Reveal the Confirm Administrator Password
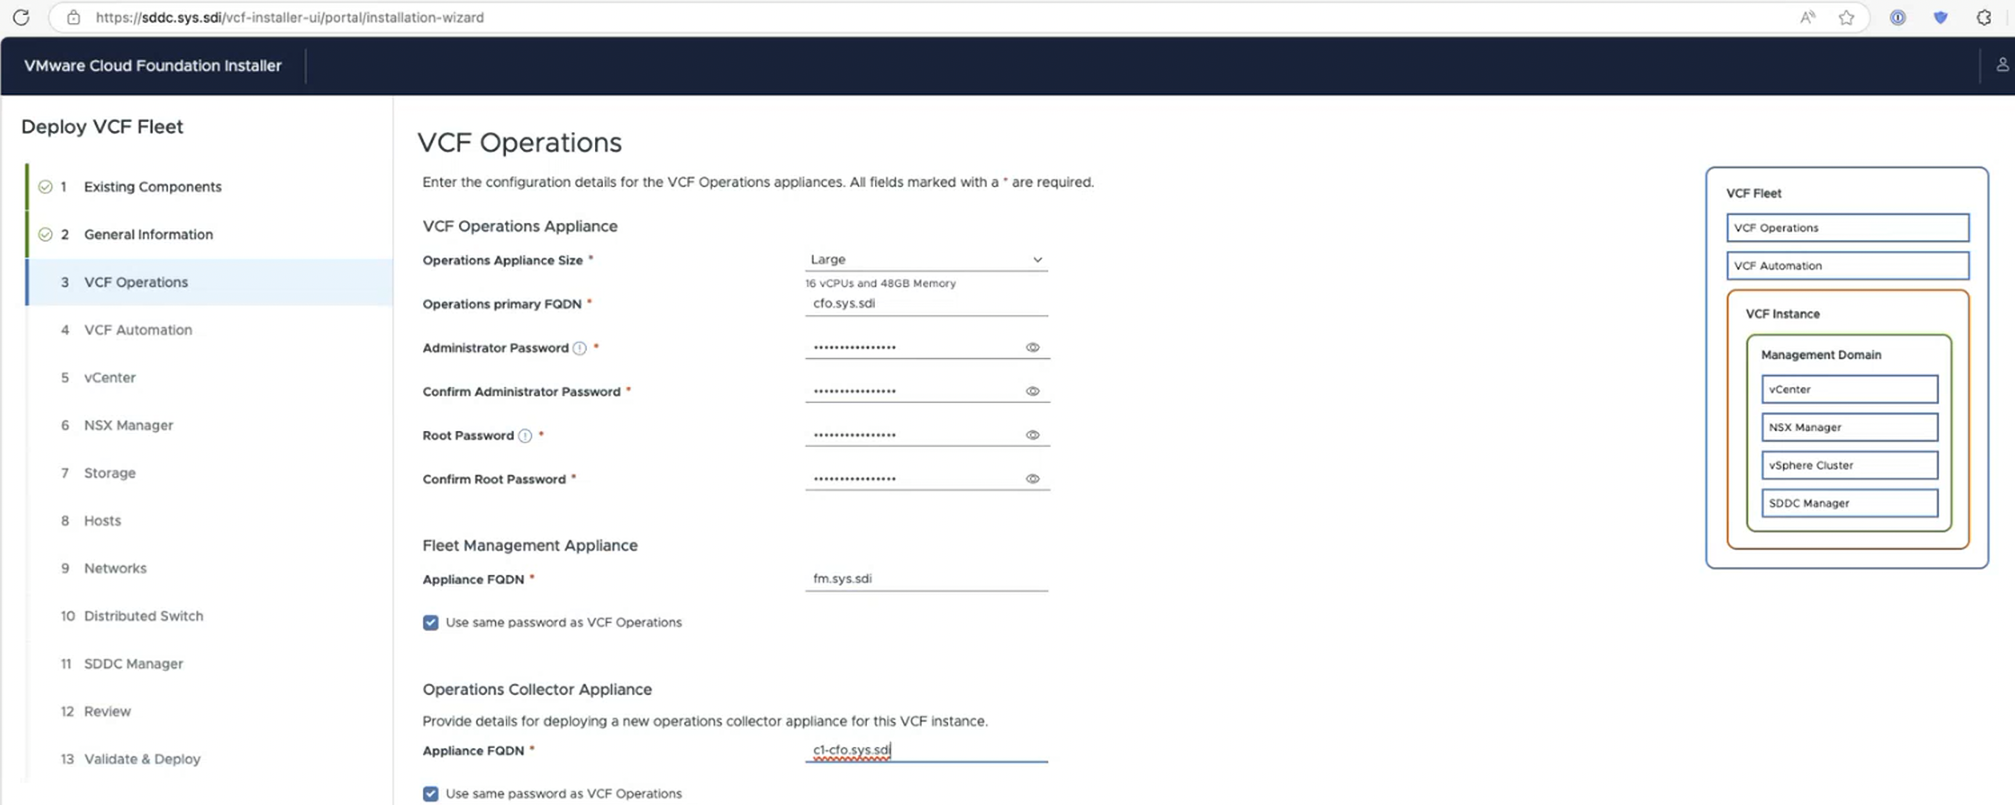 [x=1033, y=392]
